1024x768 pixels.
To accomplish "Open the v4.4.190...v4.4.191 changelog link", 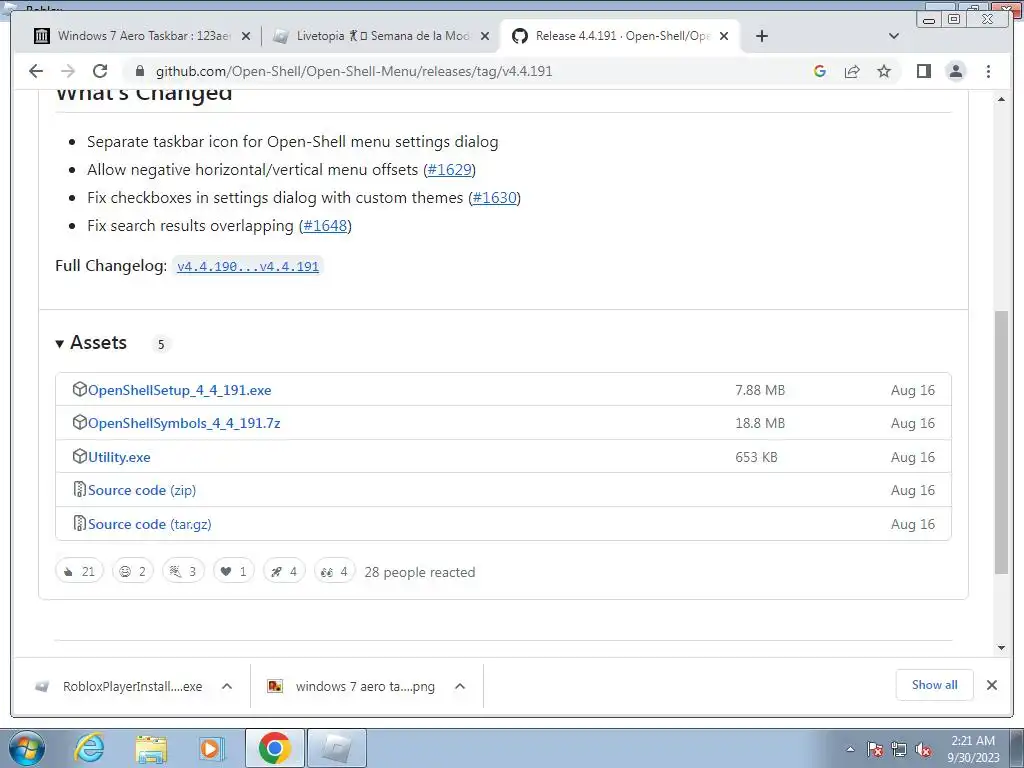I will (x=248, y=266).
